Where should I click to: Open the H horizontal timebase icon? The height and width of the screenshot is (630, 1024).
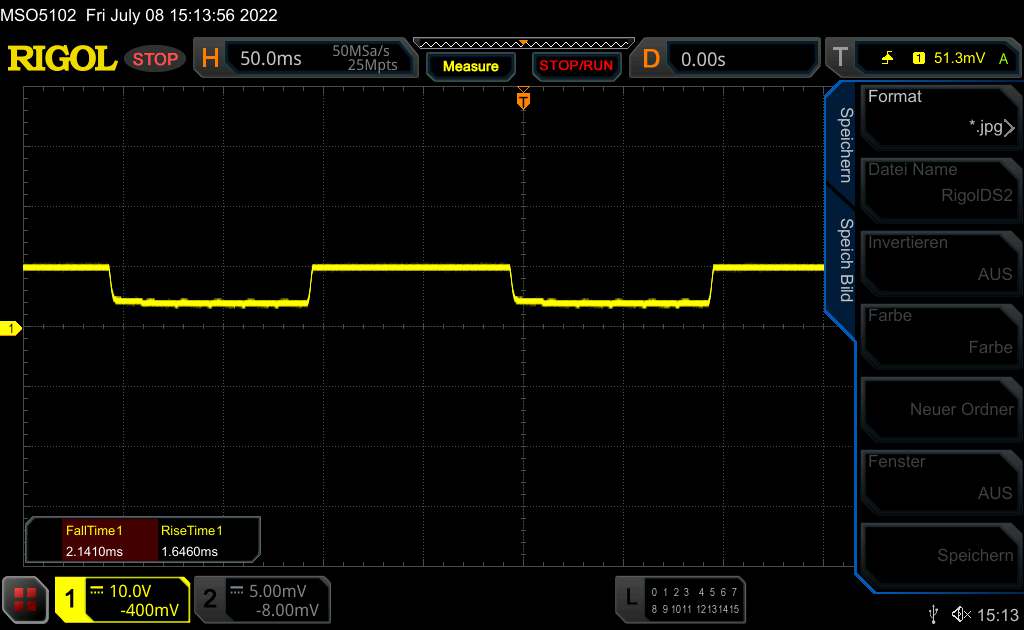[210, 59]
